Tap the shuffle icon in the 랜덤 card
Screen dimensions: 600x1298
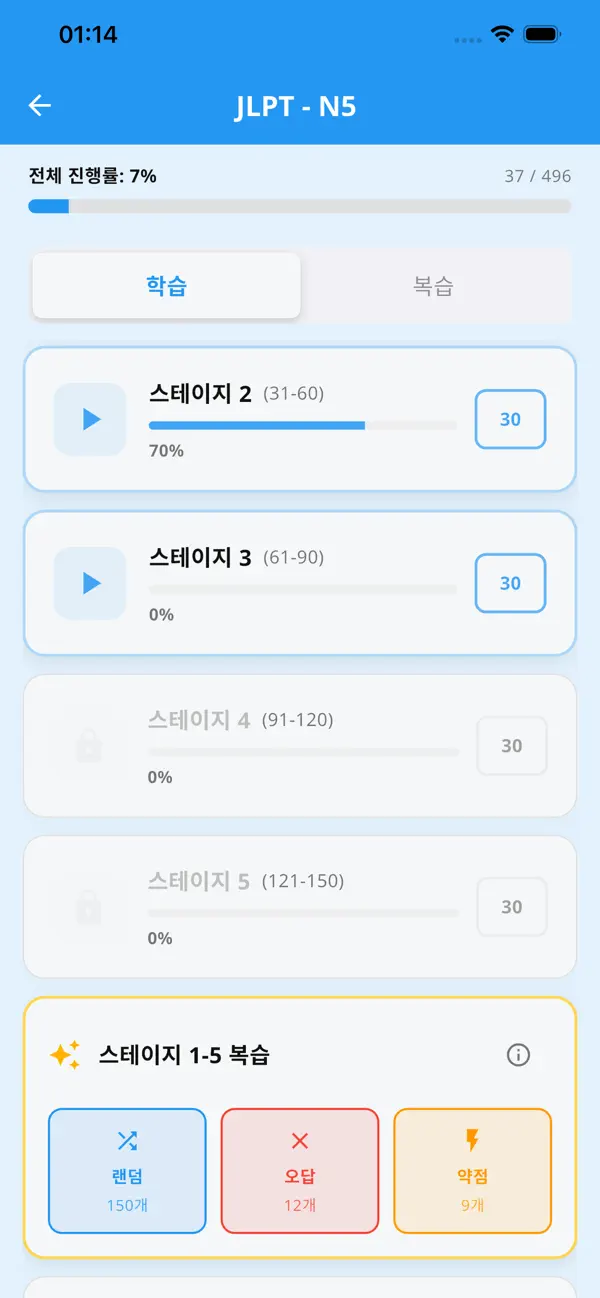click(x=127, y=1140)
